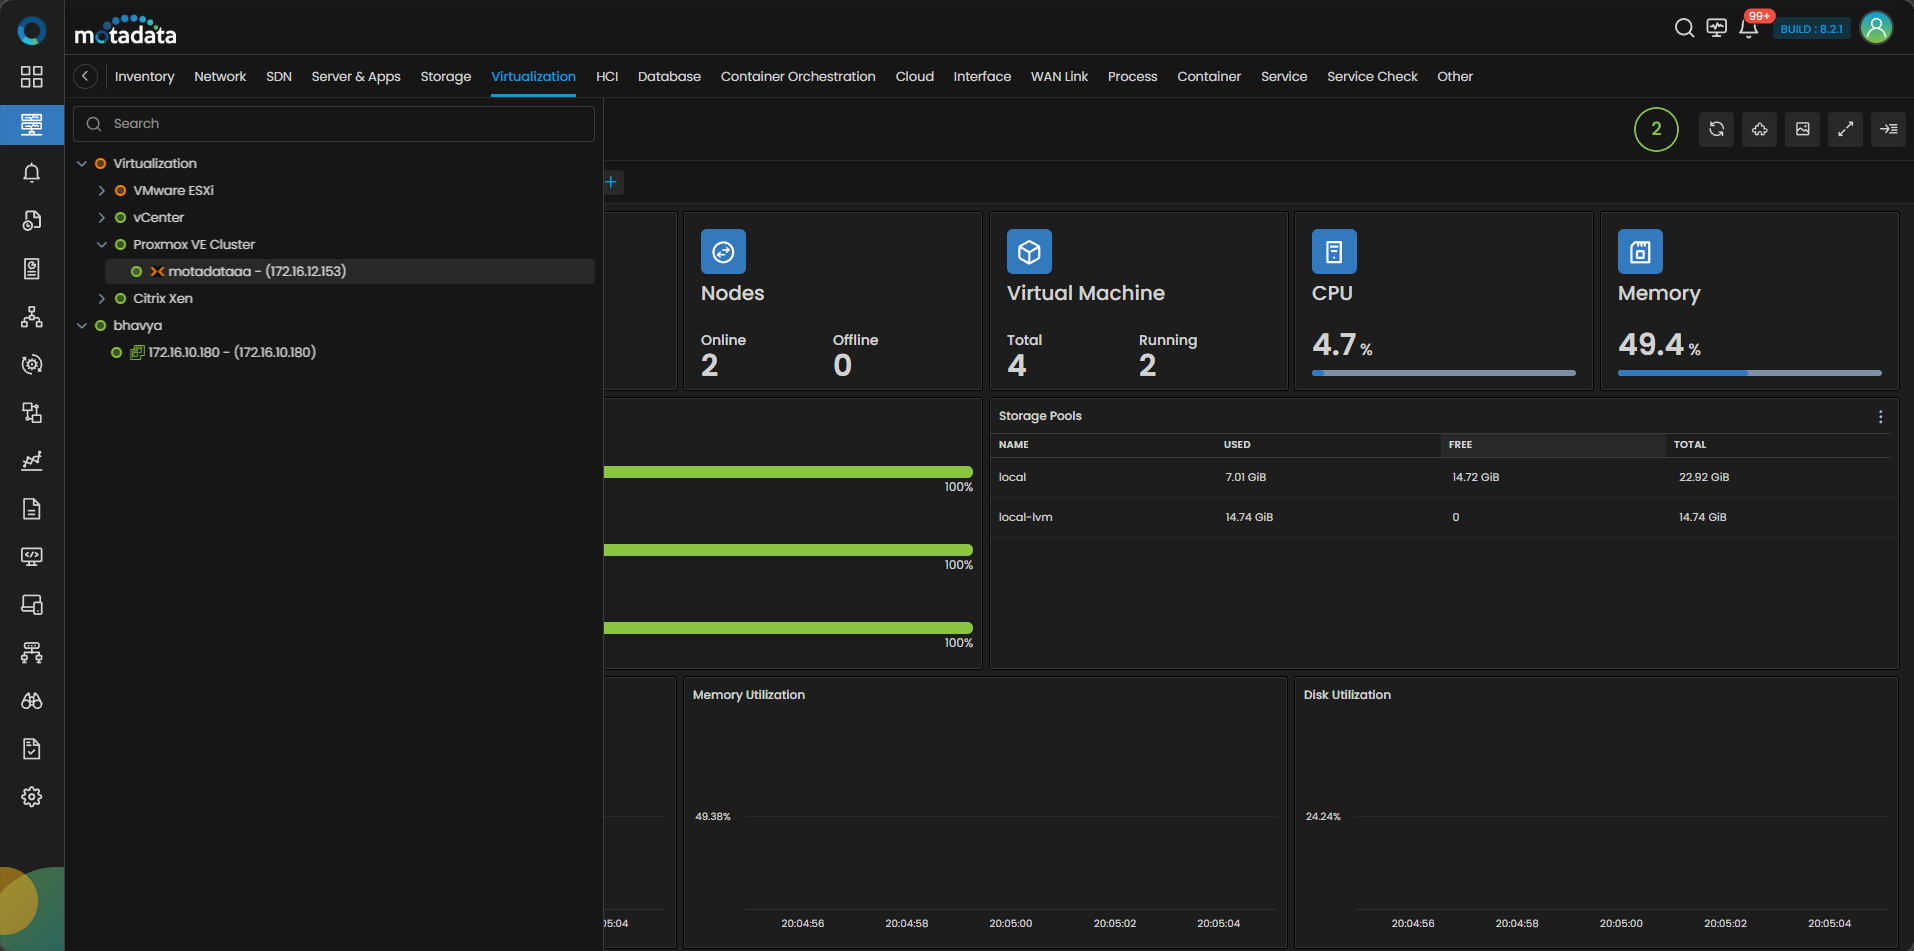Open the user profile avatar

tap(1876, 28)
